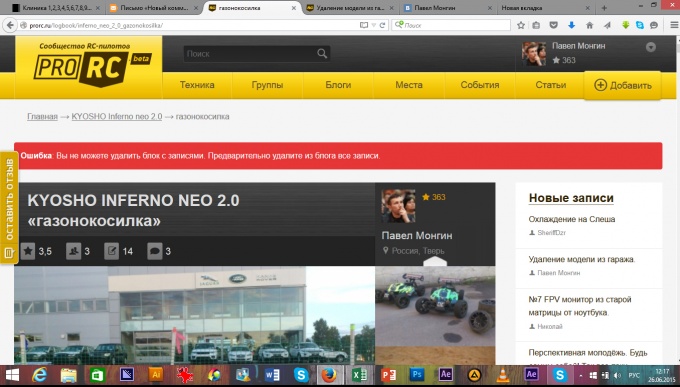Switch to Павел Монгин browser tab

(448, 8)
